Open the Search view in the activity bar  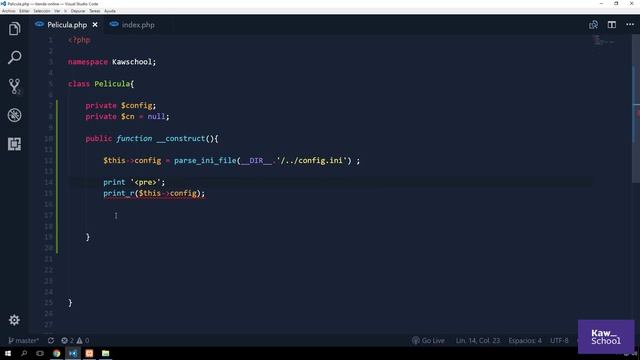(x=14, y=58)
